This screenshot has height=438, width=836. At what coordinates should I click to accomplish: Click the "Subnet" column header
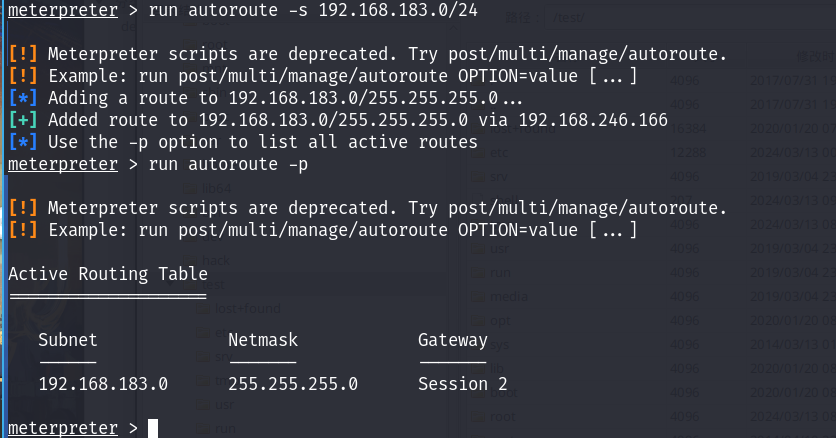coord(68,340)
